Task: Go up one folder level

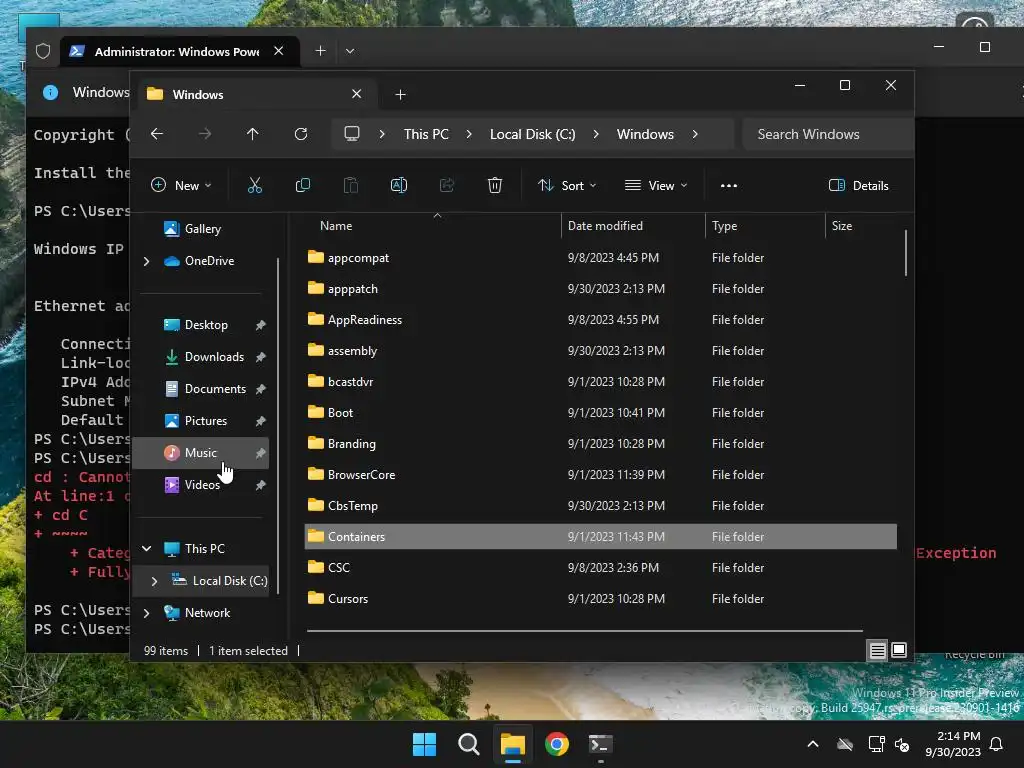Action: point(253,134)
